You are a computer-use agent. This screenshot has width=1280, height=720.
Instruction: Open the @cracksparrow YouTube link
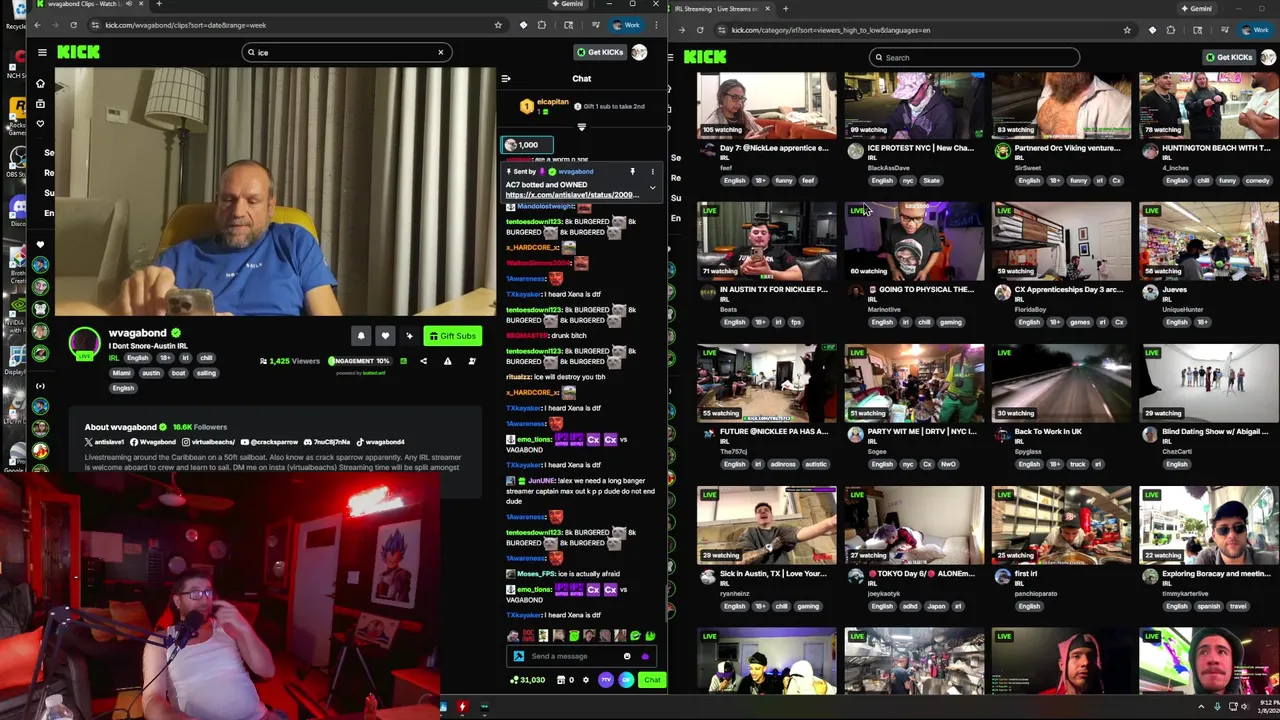[269, 442]
